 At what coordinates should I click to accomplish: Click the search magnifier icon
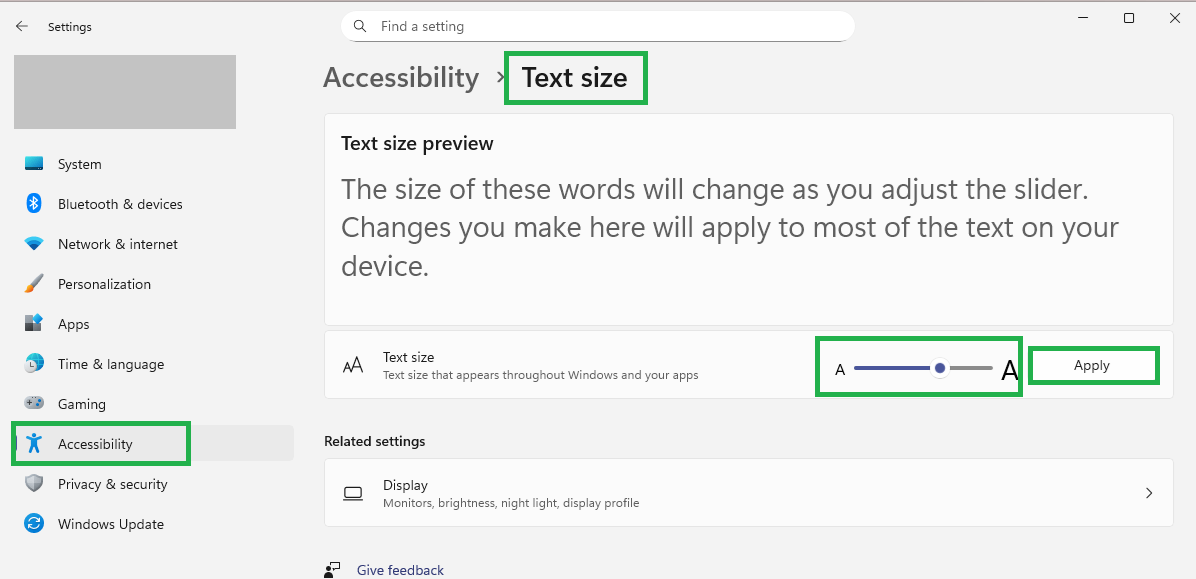coord(360,26)
